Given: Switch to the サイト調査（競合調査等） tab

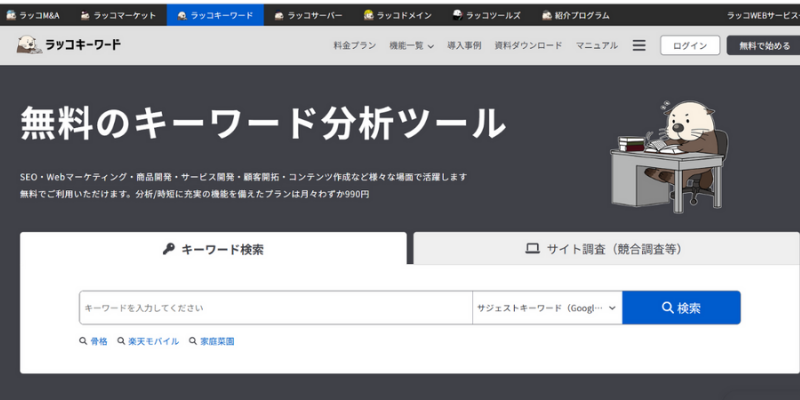Looking at the screenshot, I should pyautogui.click(x=606, y=249).
